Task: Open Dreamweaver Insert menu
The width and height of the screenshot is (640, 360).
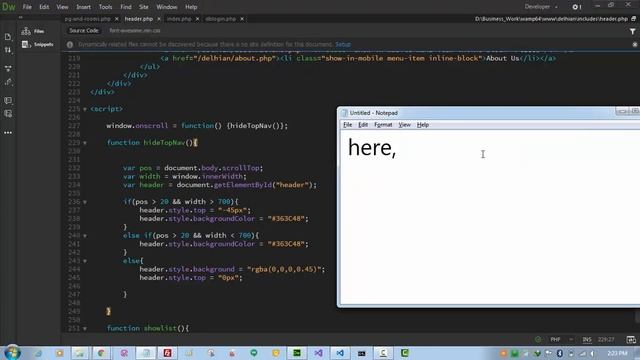Action: pos(83,7)
